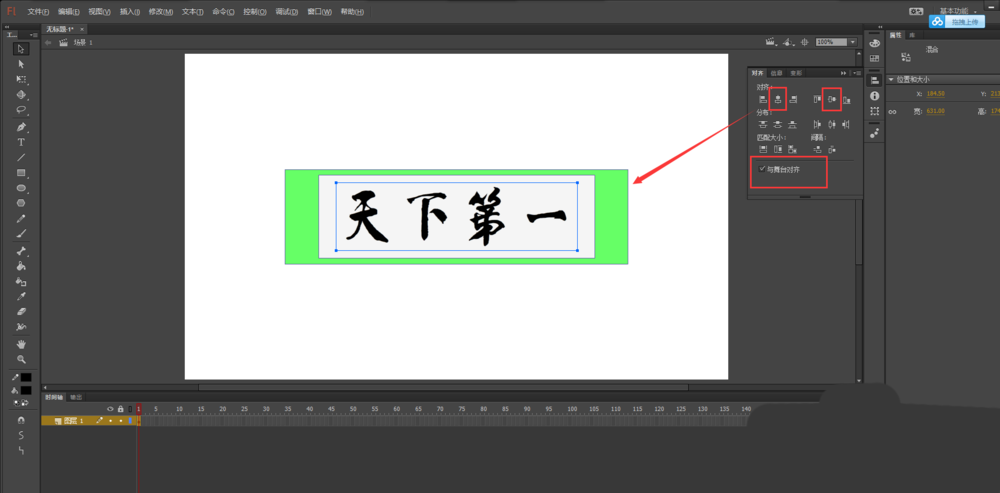This screenshot has width=1000, height=493.
Task: Select the Ink Bottle tool
Action: [21, 281]
